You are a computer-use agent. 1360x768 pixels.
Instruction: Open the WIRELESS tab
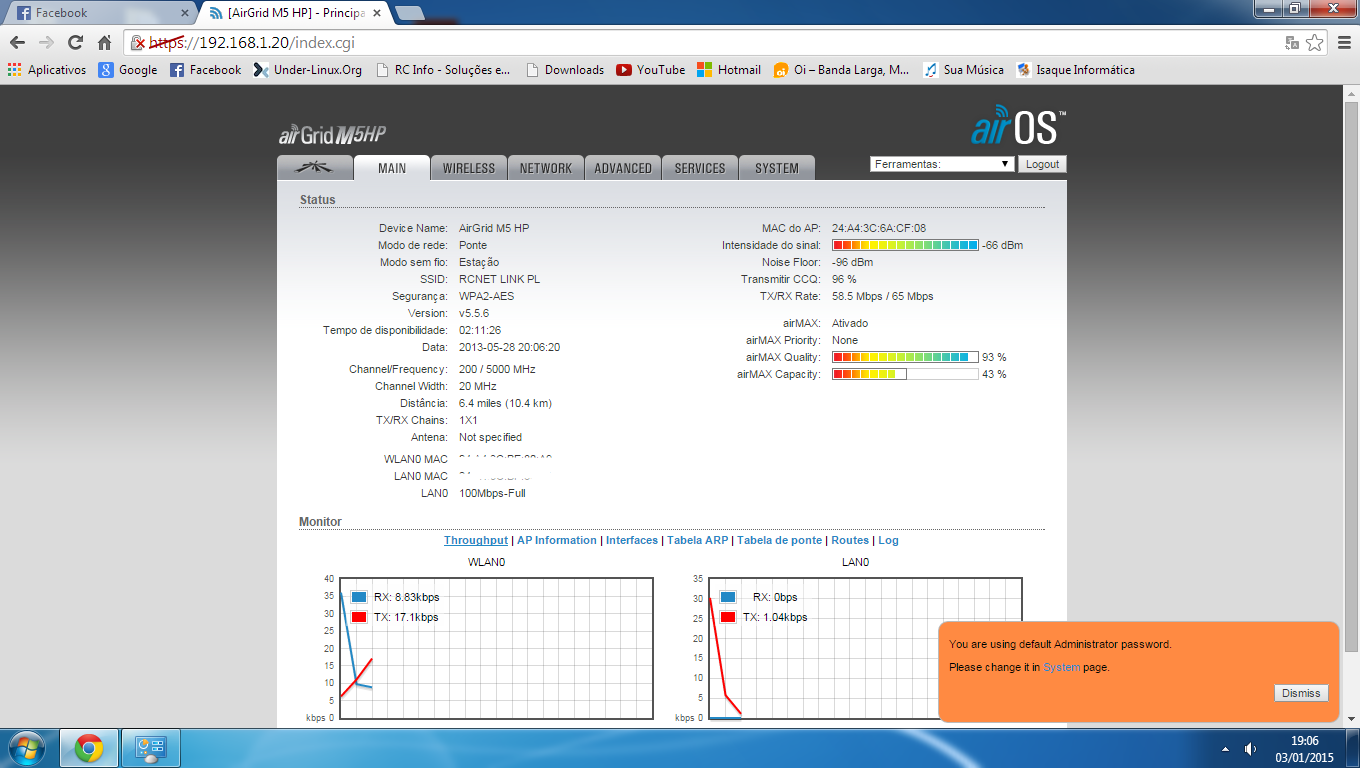click(469, 168)
